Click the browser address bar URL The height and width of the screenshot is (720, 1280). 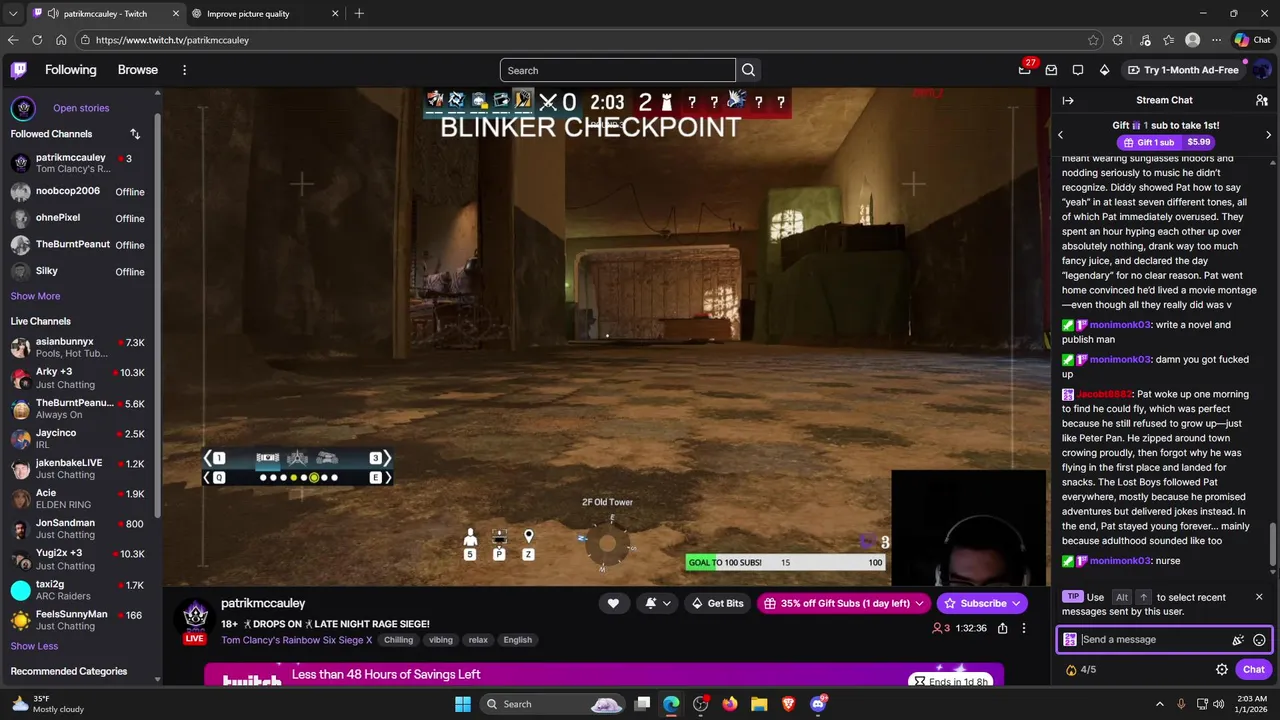[x=172, y=40]
